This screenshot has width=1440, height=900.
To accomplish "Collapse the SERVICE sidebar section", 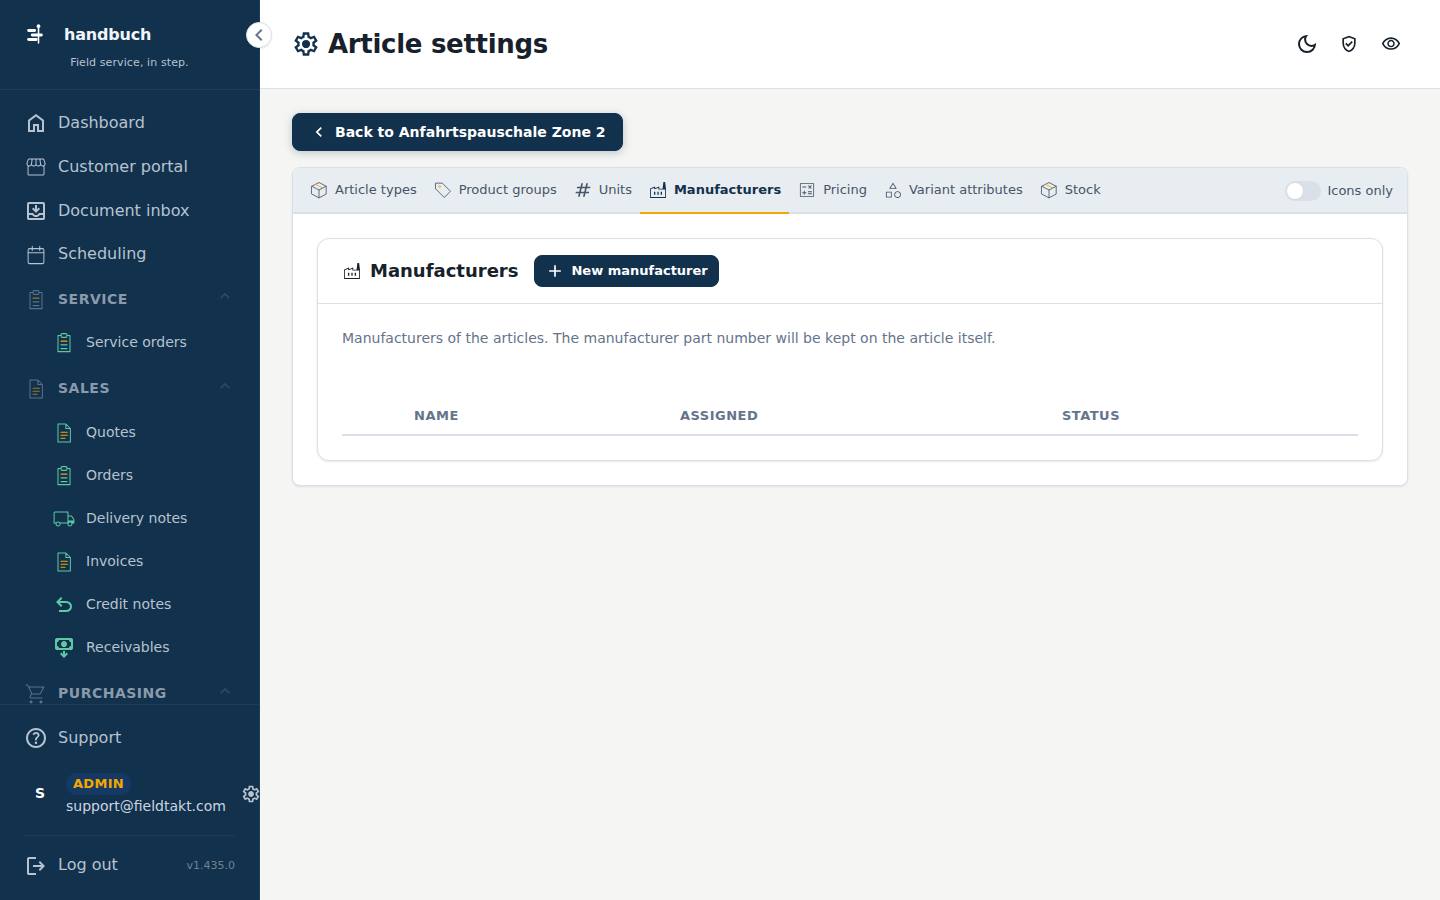I will (x=225, y=297).
